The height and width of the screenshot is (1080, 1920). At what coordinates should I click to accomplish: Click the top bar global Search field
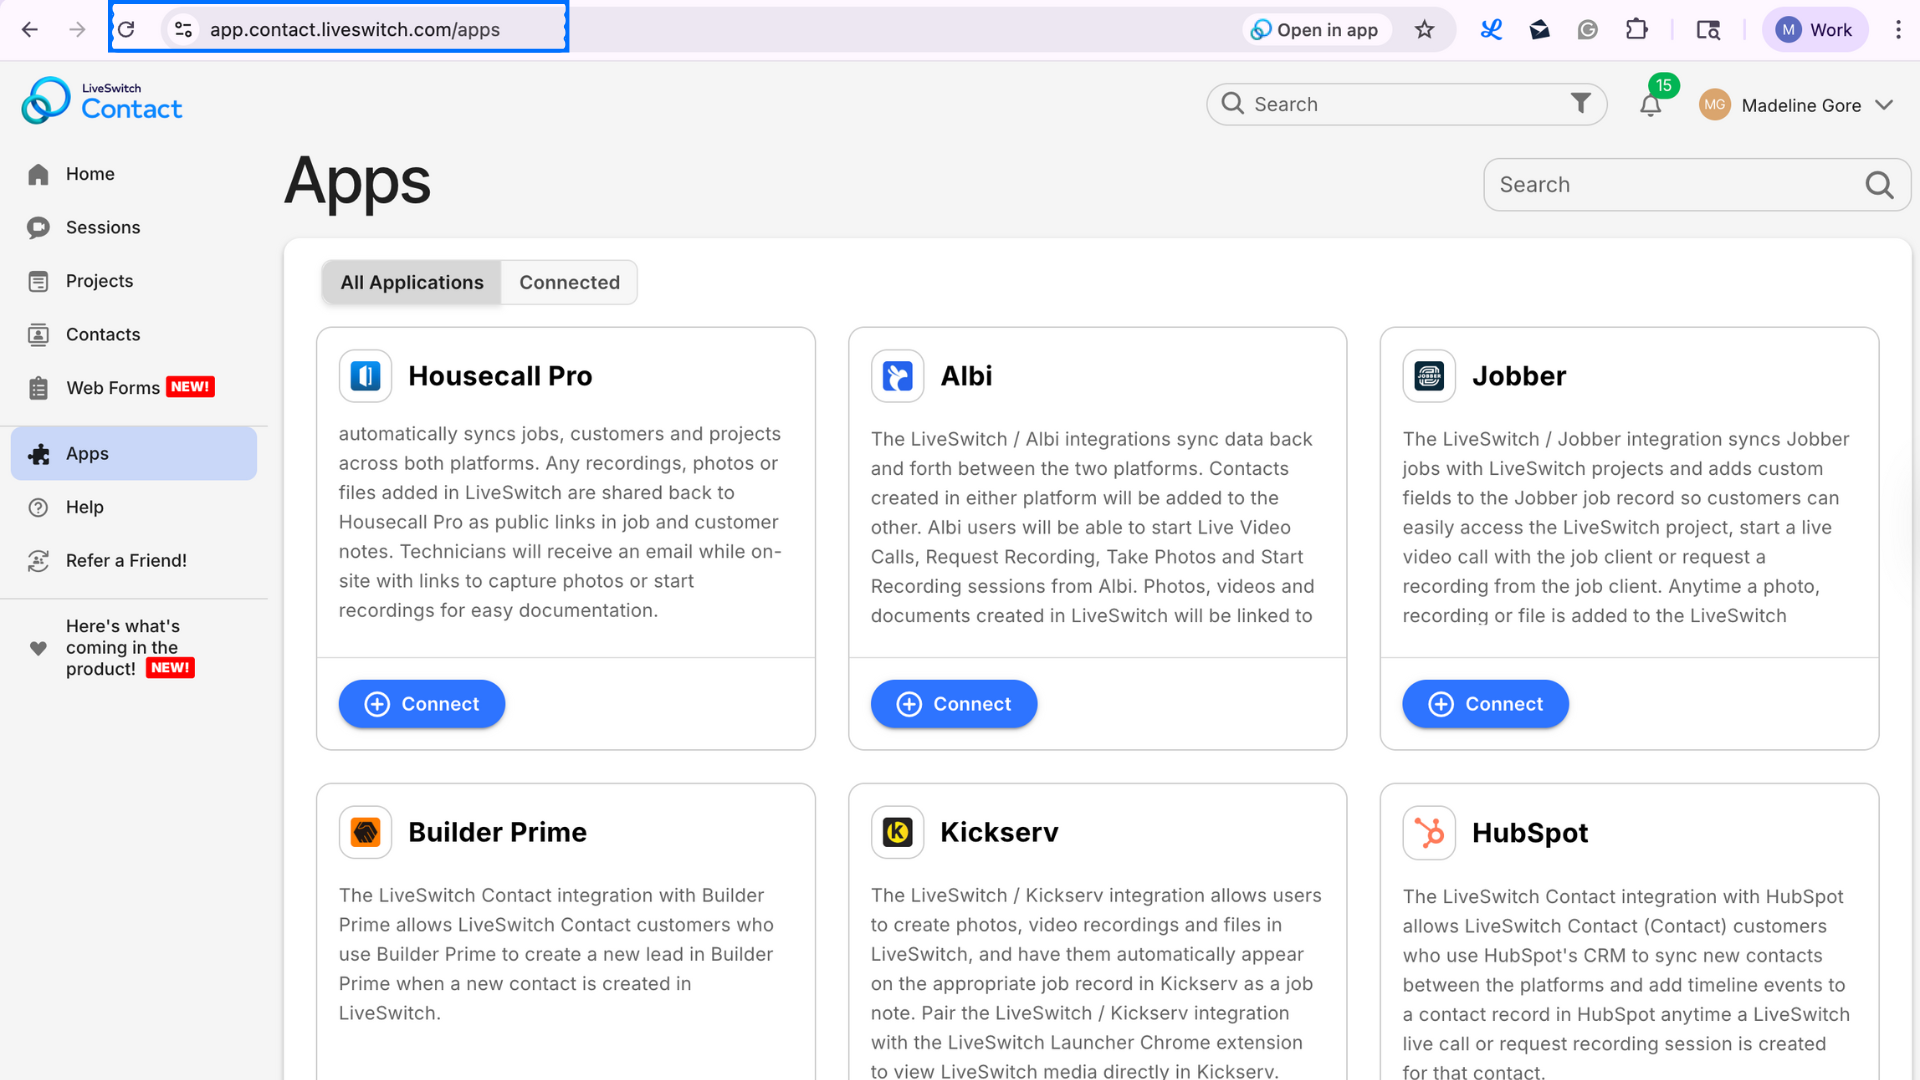[1406, 104]
